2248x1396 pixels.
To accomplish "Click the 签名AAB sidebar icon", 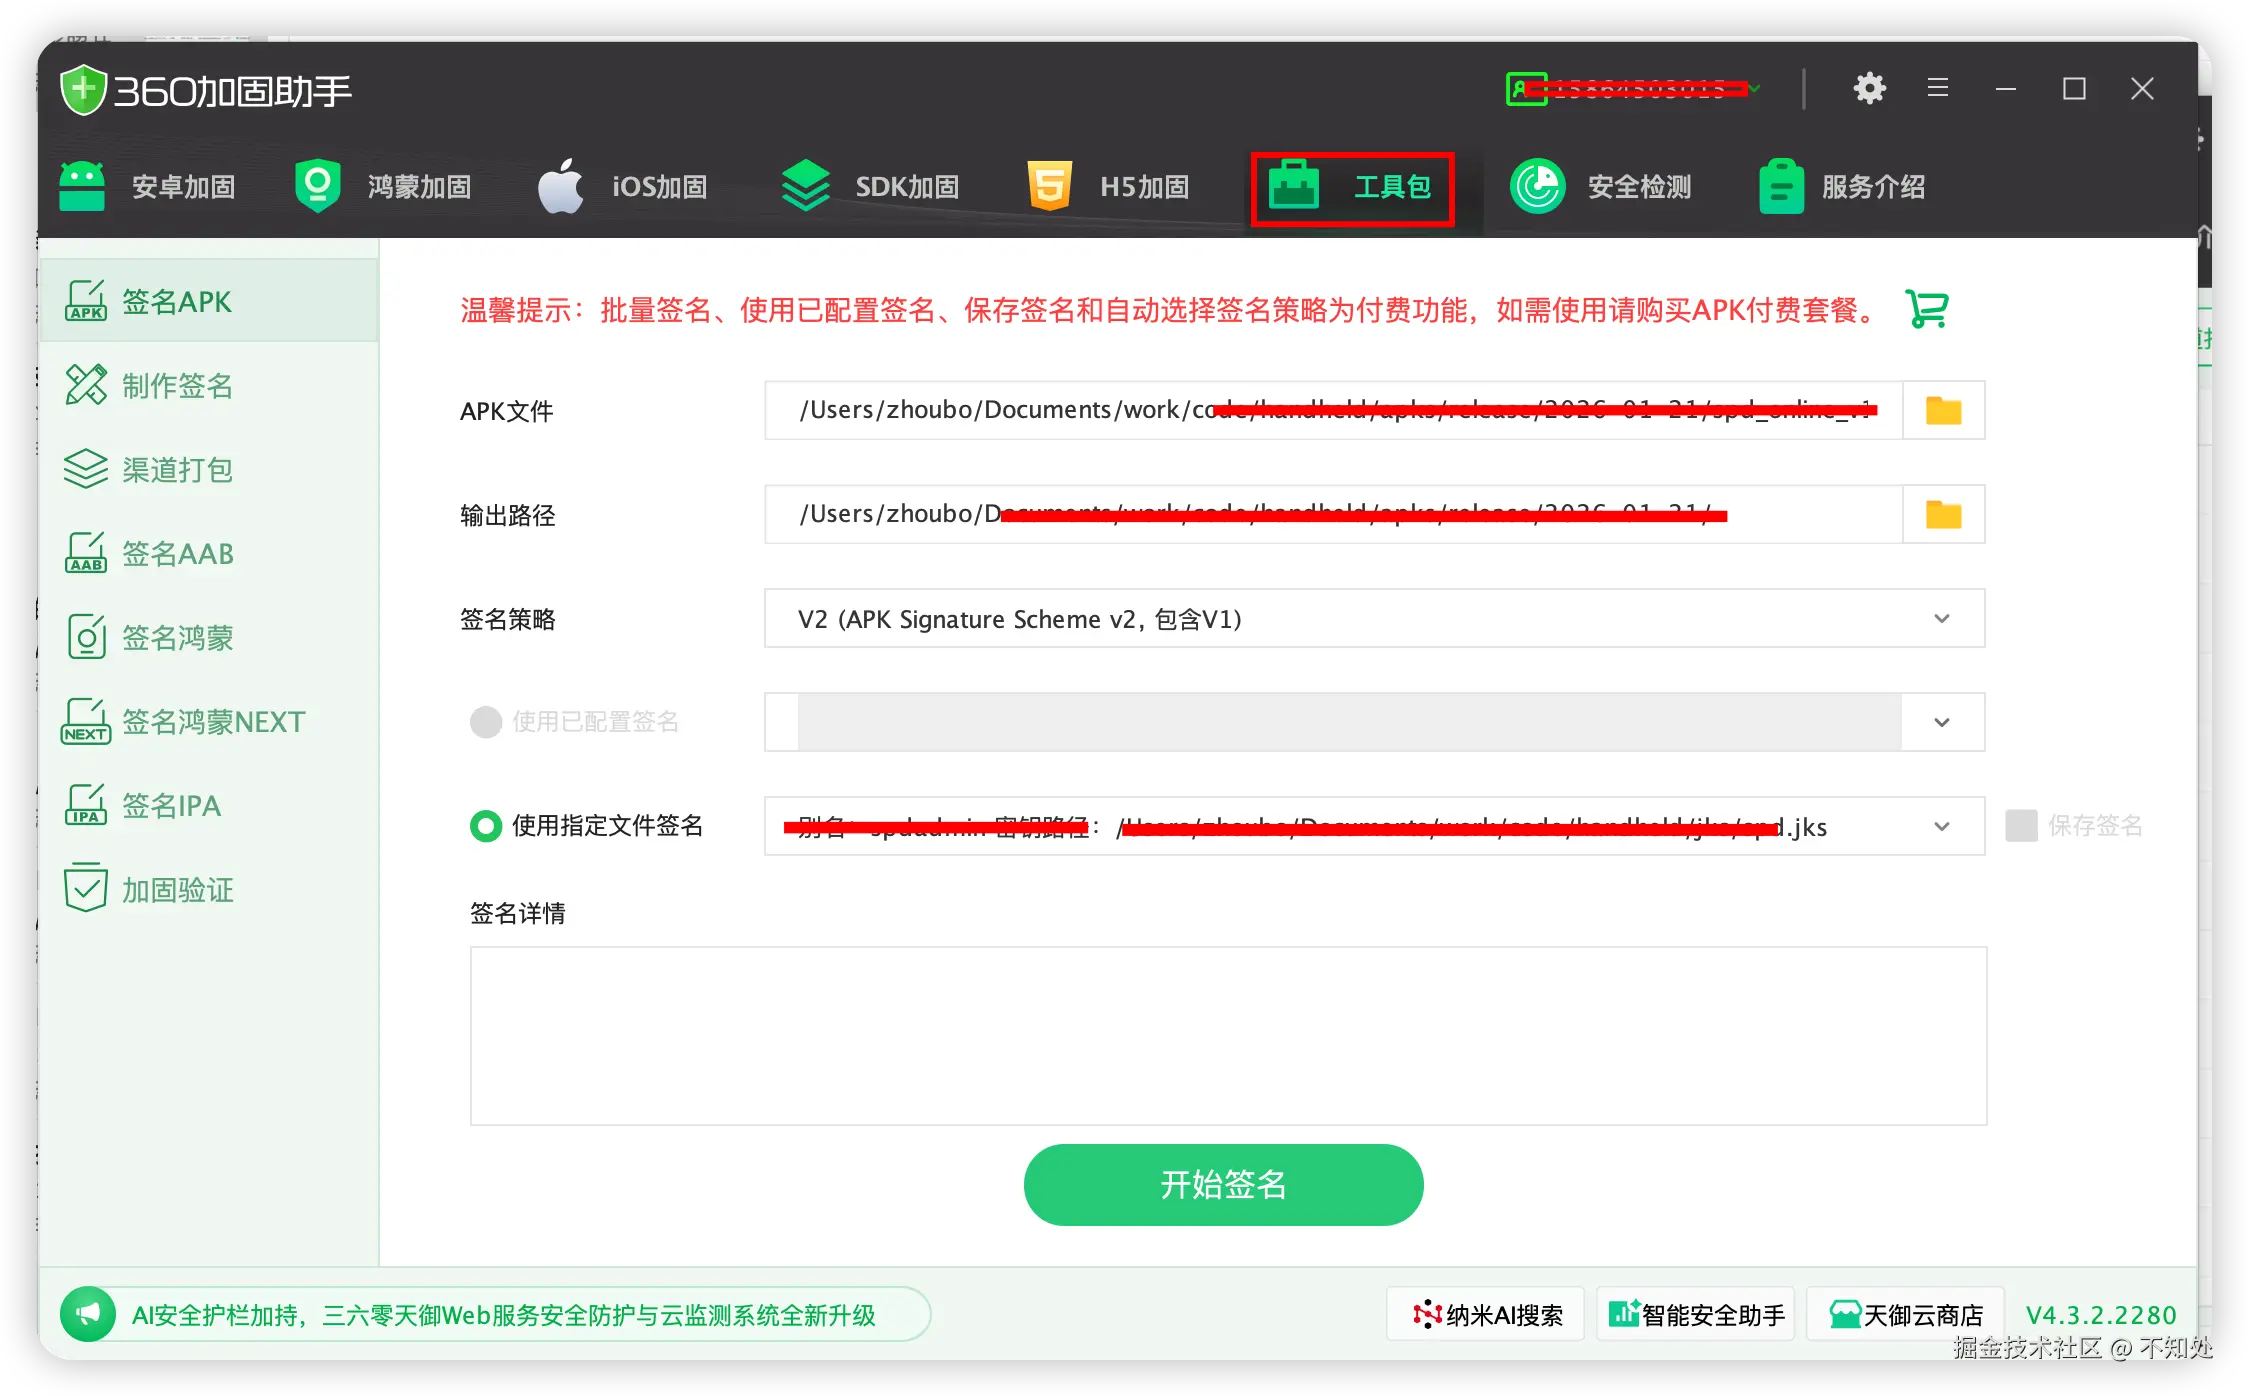I will click(86, 553).
